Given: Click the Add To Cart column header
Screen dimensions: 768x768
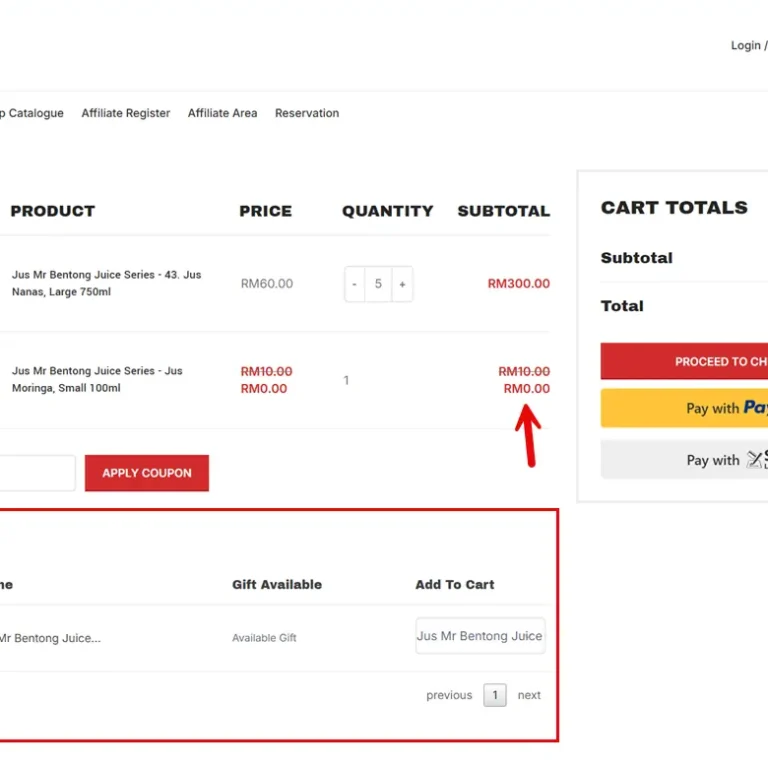Looking at the screenshot, I should coord(455,584).
